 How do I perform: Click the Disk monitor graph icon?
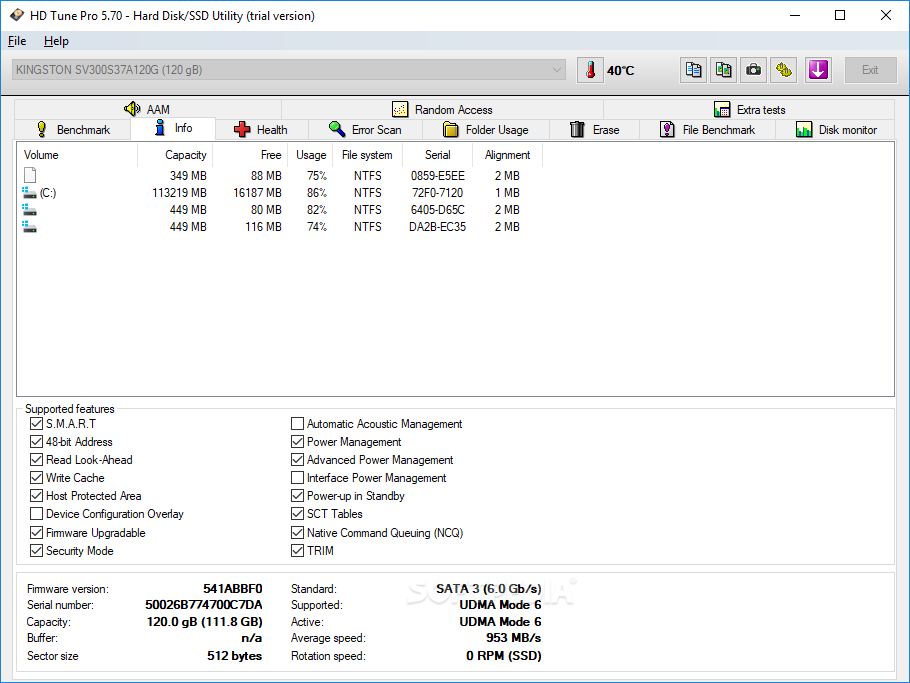pos(804,129)
